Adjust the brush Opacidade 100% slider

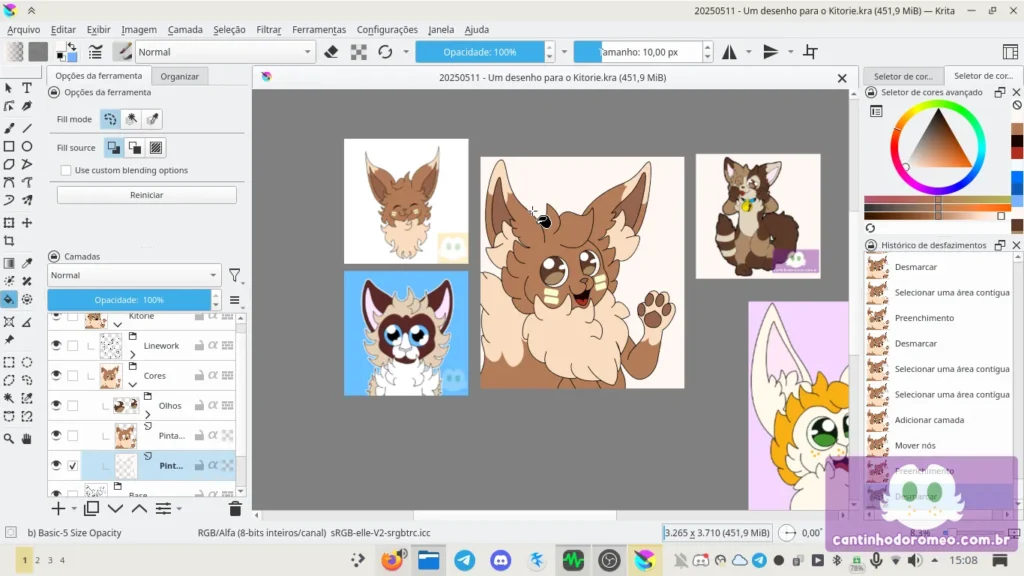(x=479, y=52)
